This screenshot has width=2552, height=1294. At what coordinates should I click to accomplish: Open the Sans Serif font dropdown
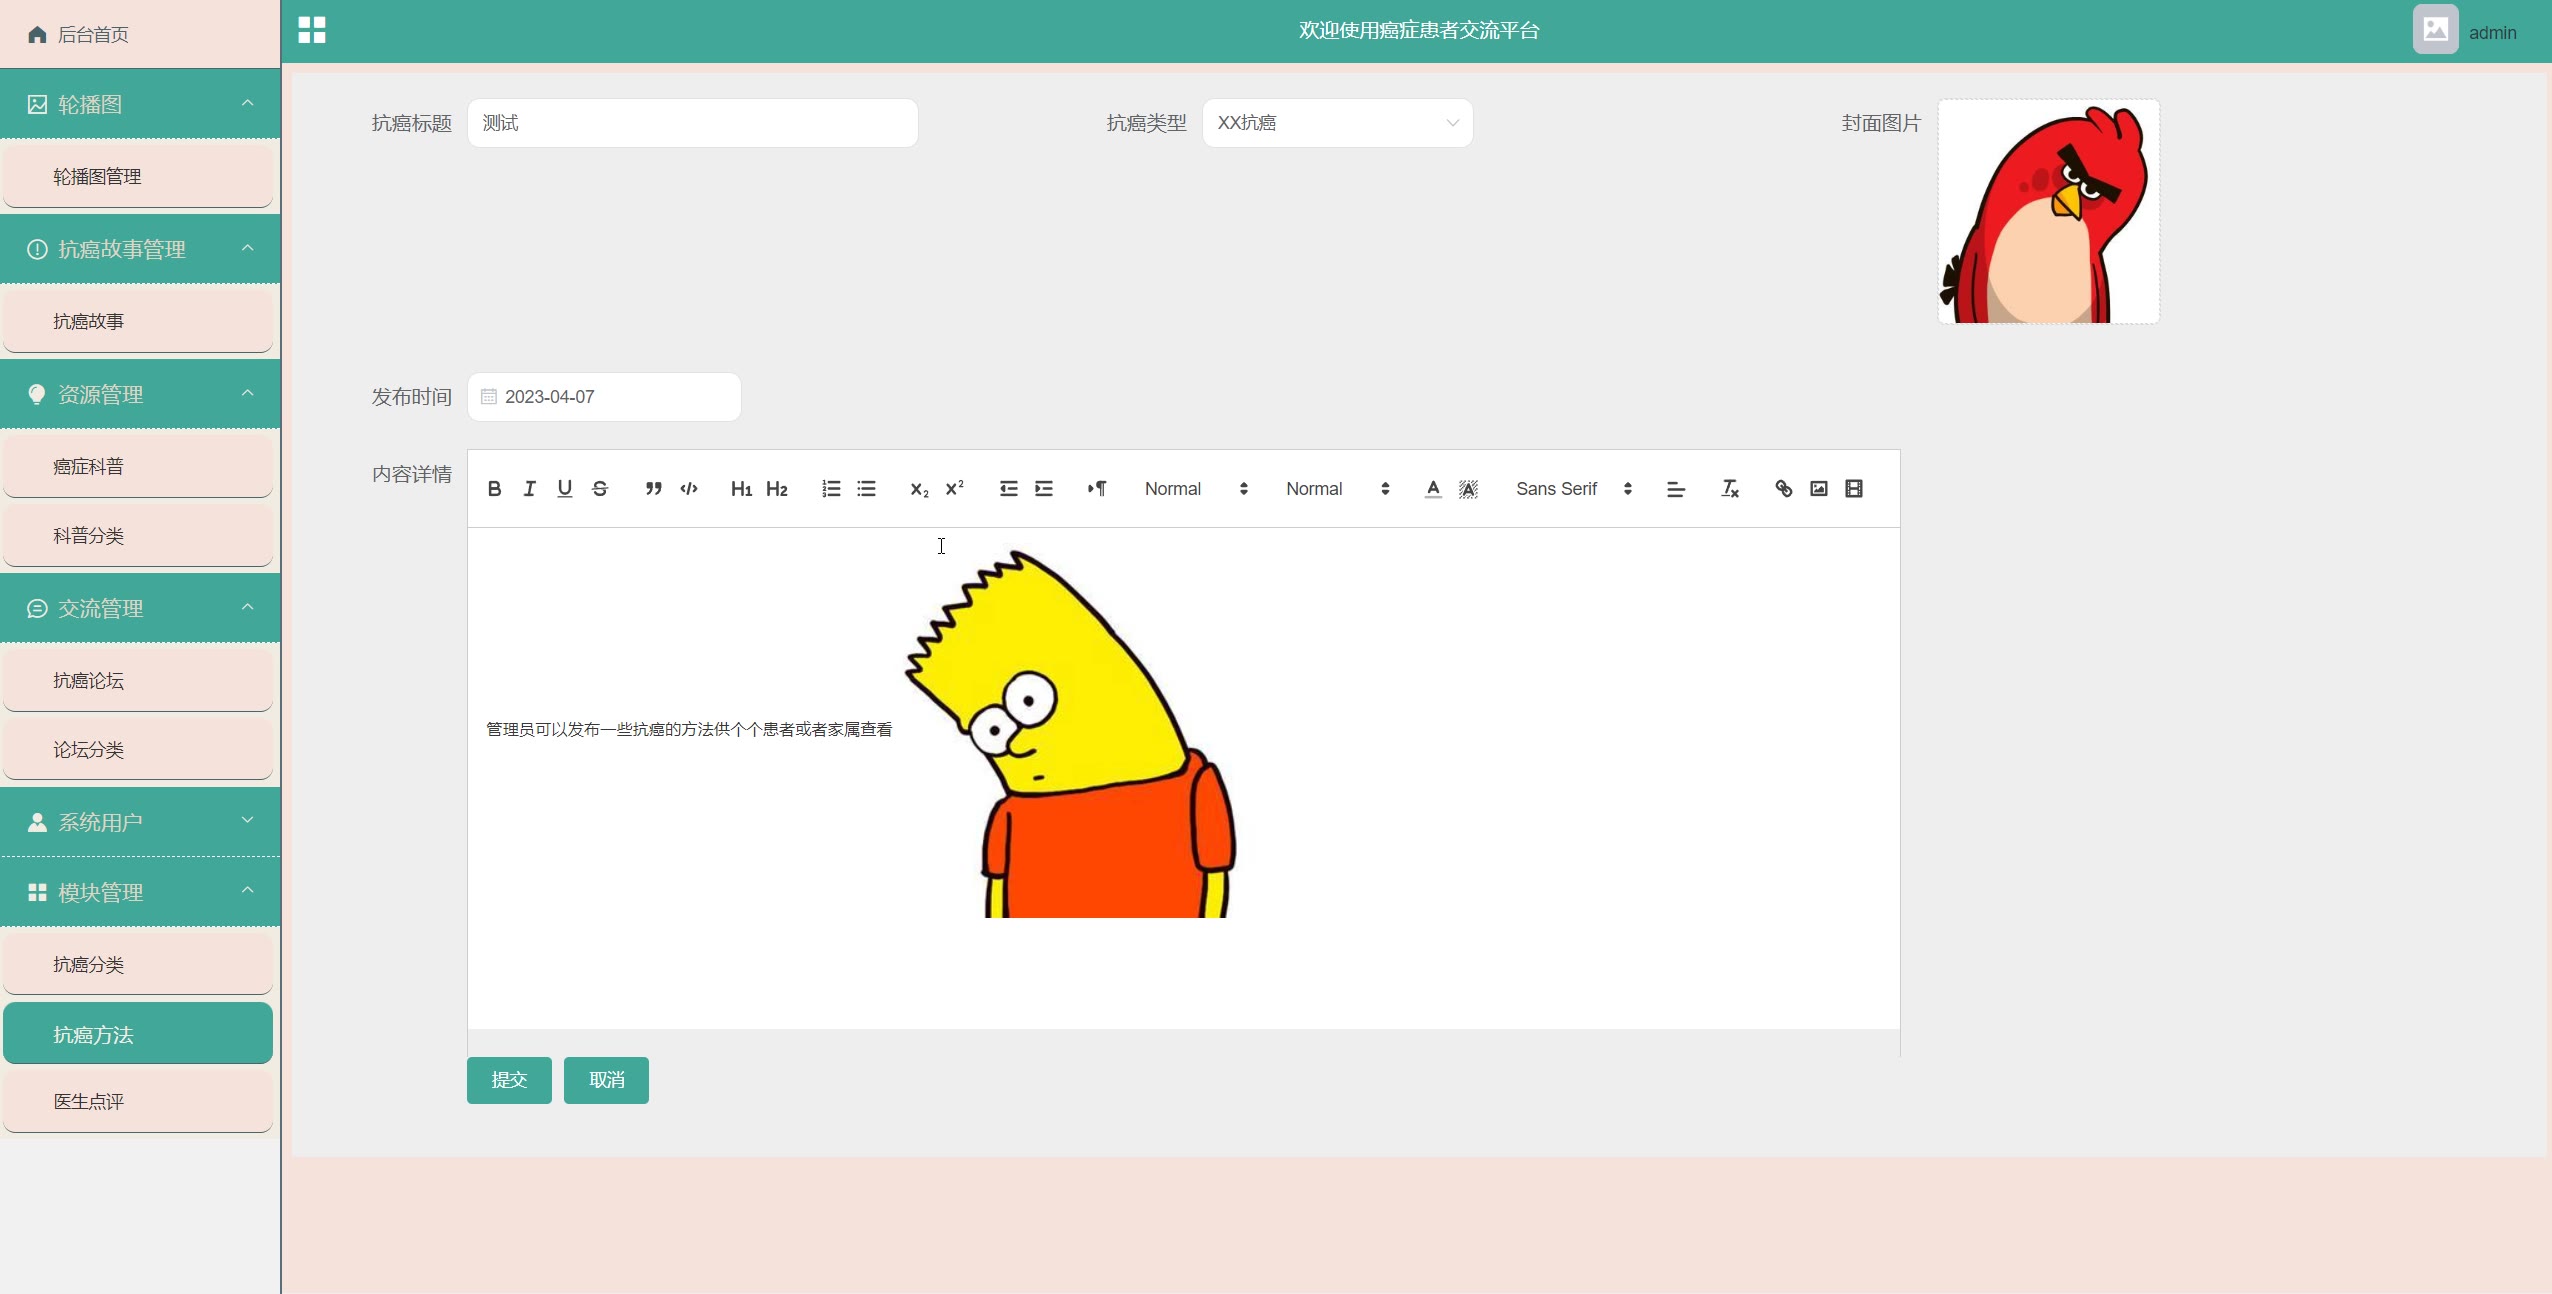click(x=1573, y=489)
